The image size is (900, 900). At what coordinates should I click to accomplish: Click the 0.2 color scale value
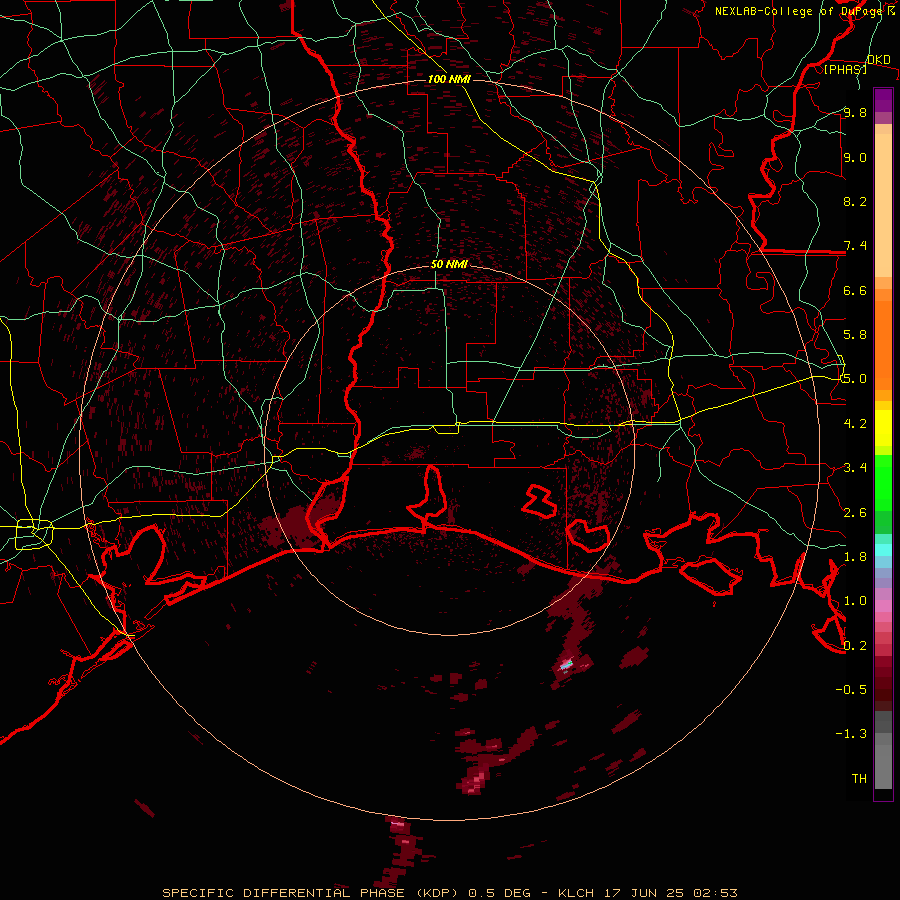point(855,646)
